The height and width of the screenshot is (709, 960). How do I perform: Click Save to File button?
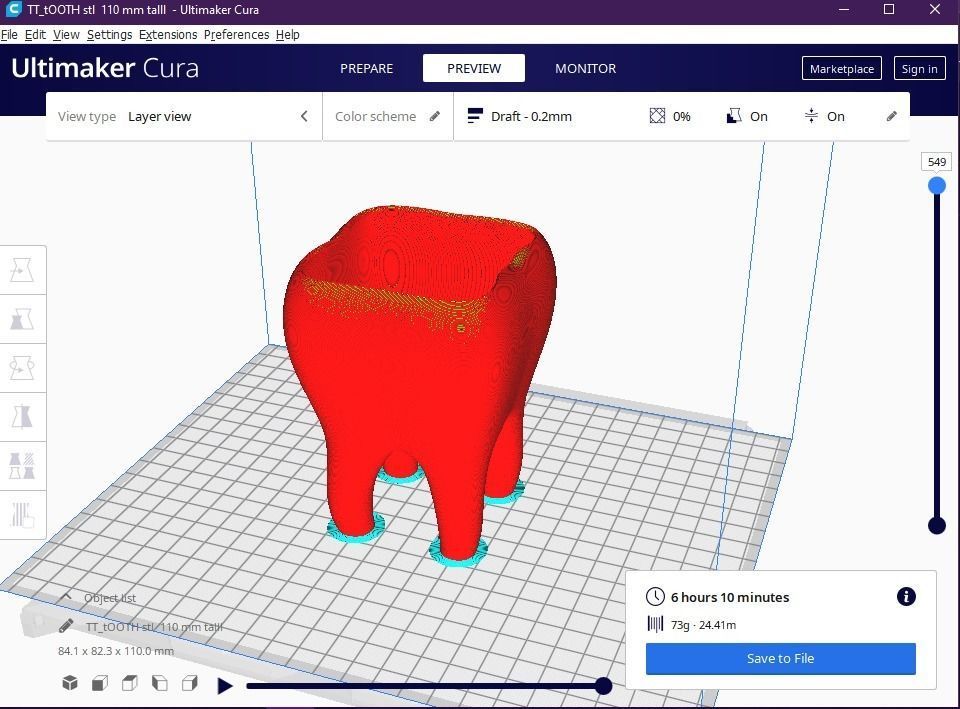coord(781,659)
